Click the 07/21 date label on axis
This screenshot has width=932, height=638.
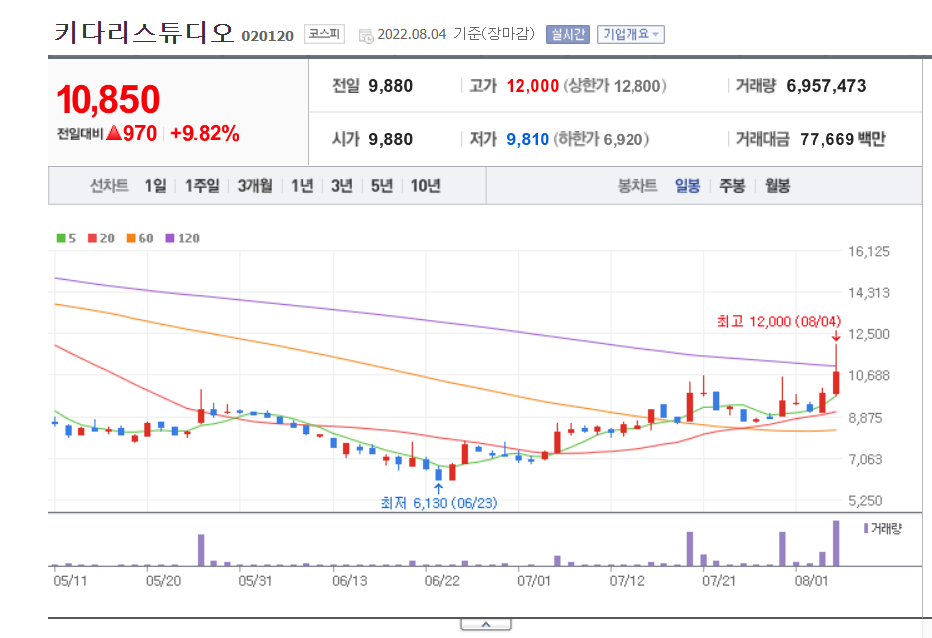719,581
